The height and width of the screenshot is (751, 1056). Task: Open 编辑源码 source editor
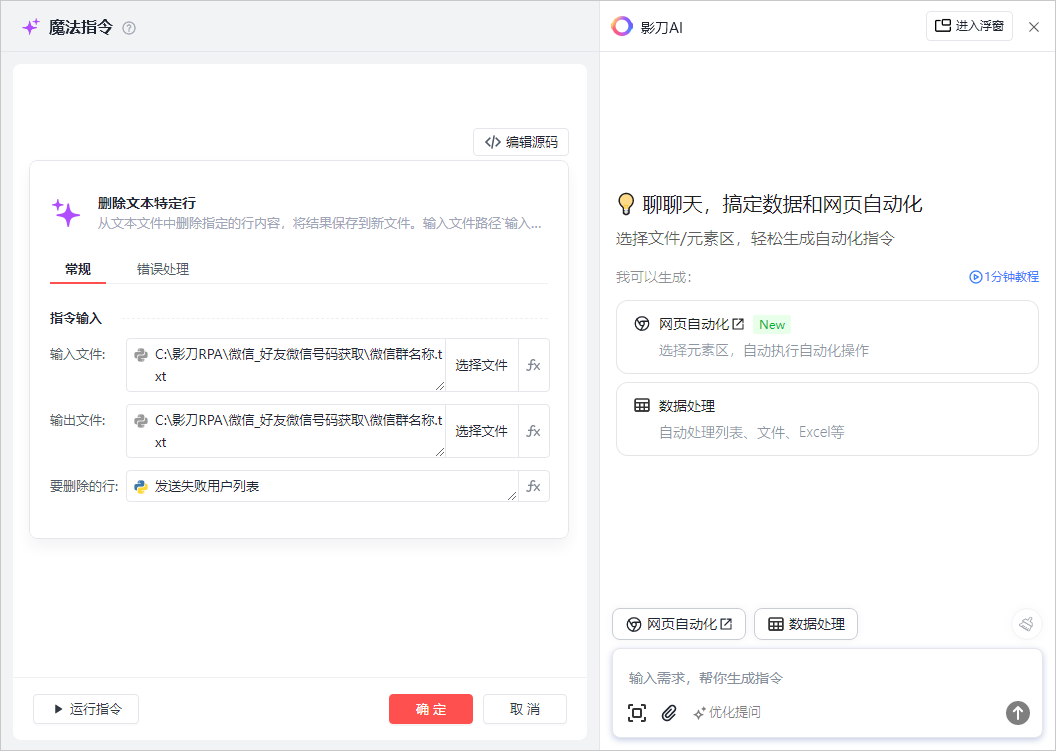pyautogui.click(x=521, y=142)
